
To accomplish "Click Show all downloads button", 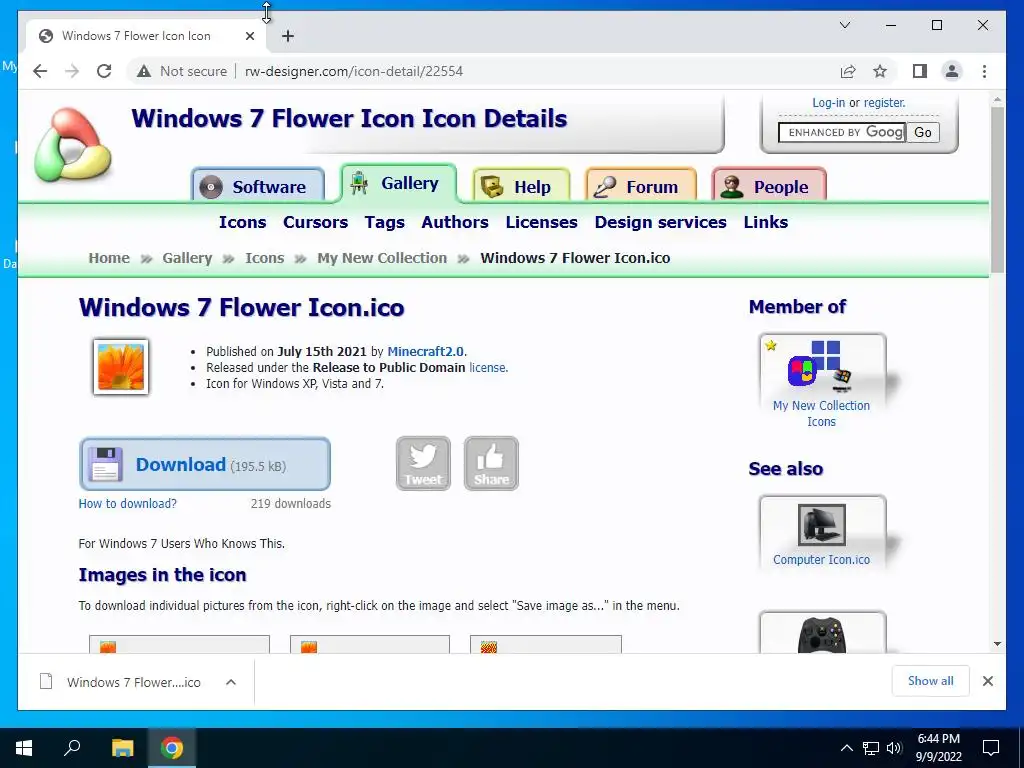I will (x=931, y=681).
